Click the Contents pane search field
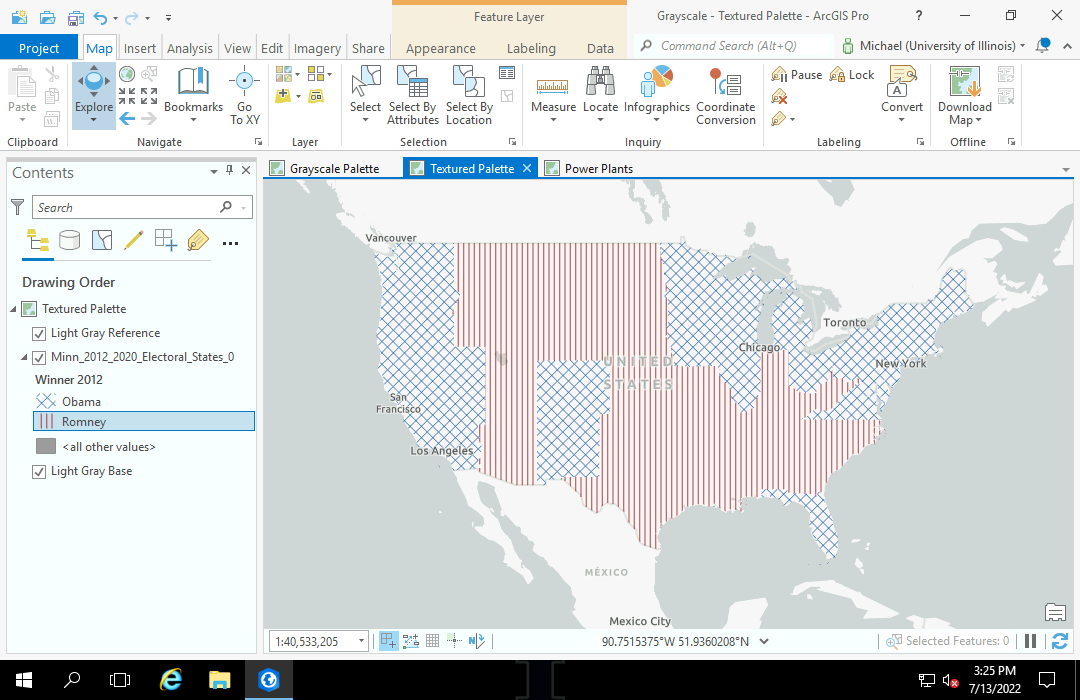Screen dimensions: 1080x700 (125, 207)
